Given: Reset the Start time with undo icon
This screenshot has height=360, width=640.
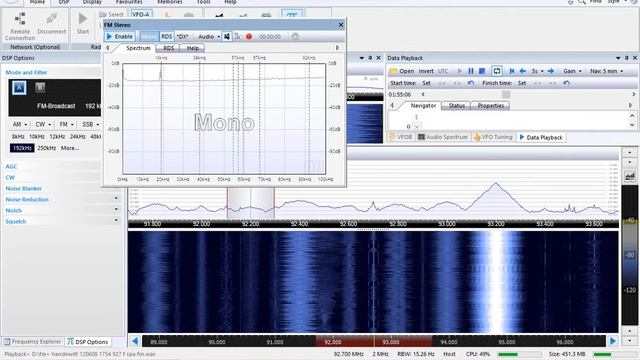Looking at the screenshot, I should [471, 83].
